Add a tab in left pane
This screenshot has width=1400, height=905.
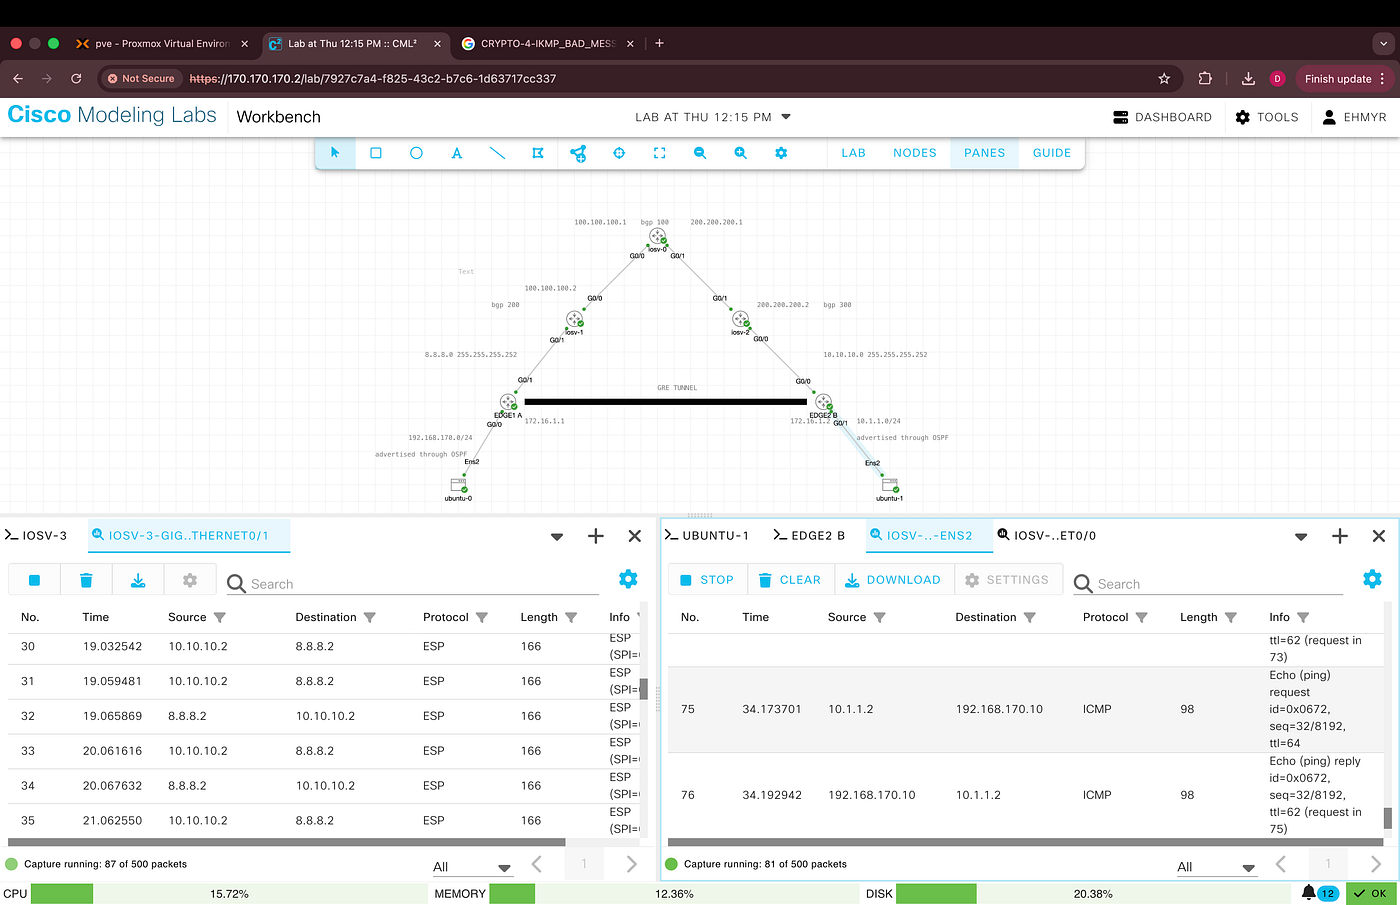coord(596,536)
